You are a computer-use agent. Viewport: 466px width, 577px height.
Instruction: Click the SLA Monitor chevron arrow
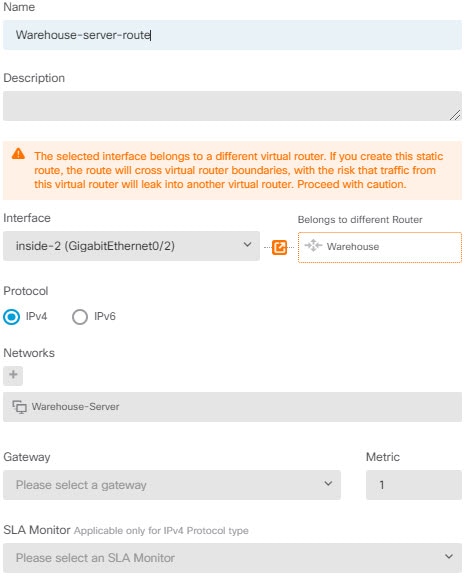[x=449, y=556]
